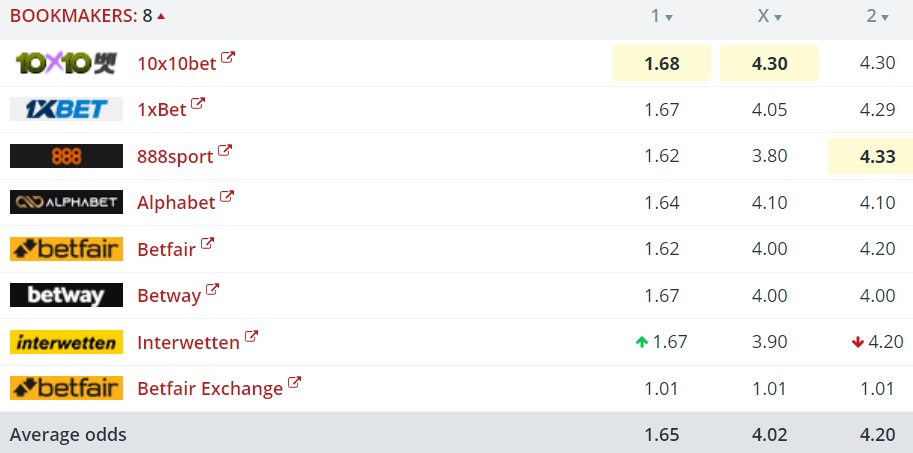
Task: Click Interwetten 1.67 odds with green arrow
Action: point(661,342)
